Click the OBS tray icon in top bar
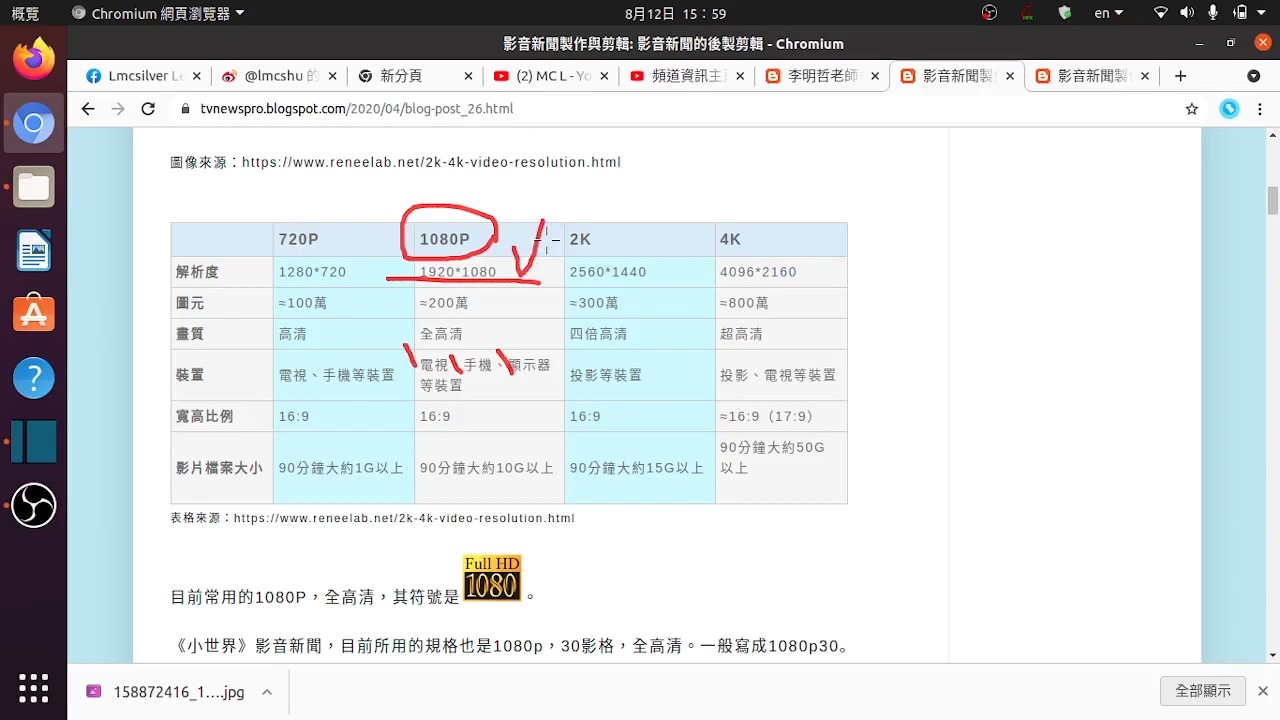Screen dimensions: 1280x720 tap(990, 13)
